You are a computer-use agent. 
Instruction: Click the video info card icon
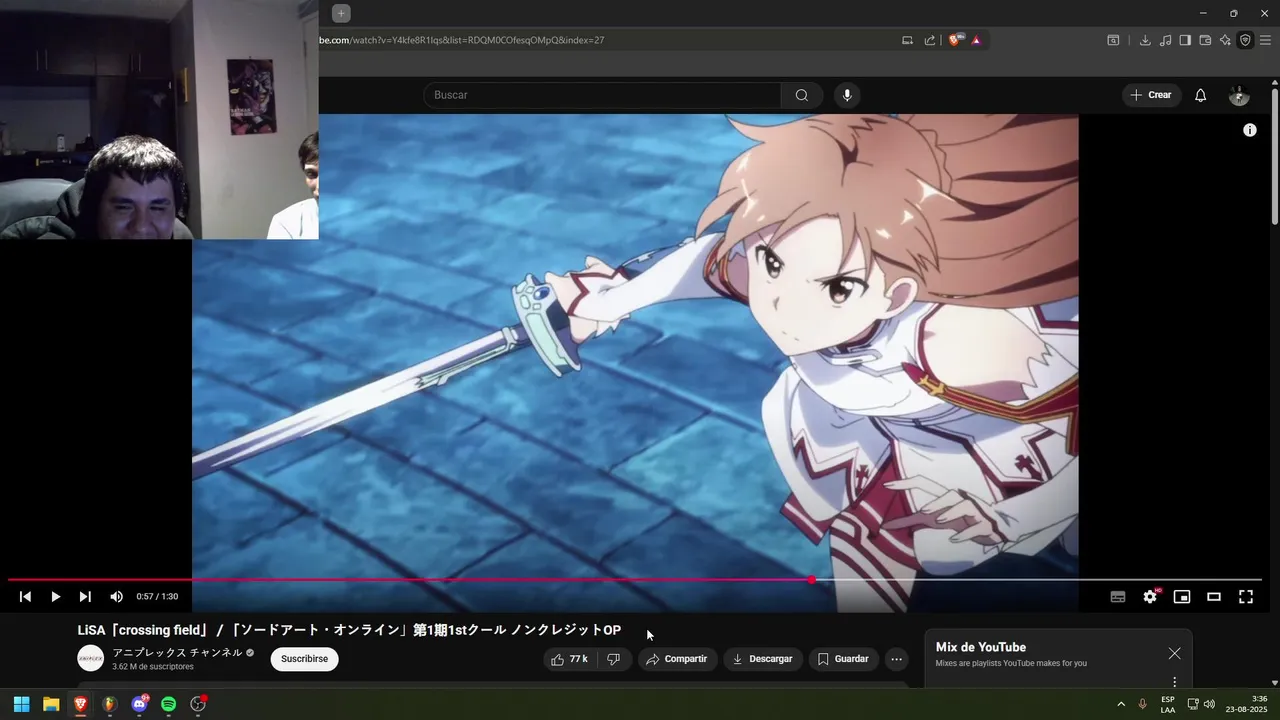click(1250, 130)
